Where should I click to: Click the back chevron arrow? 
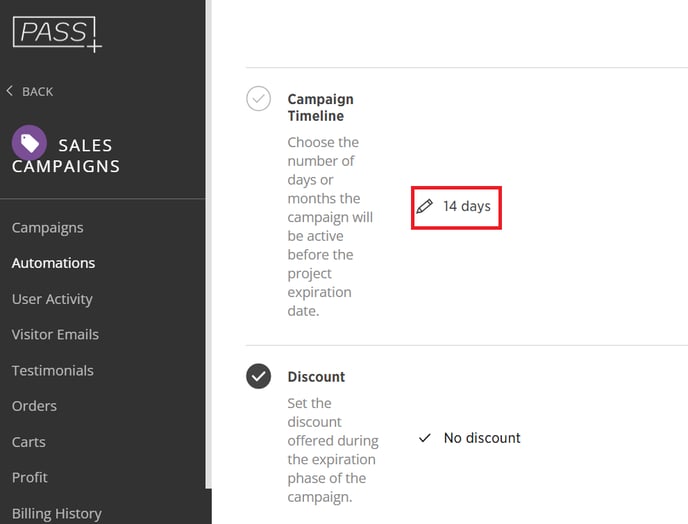point(10,91)
